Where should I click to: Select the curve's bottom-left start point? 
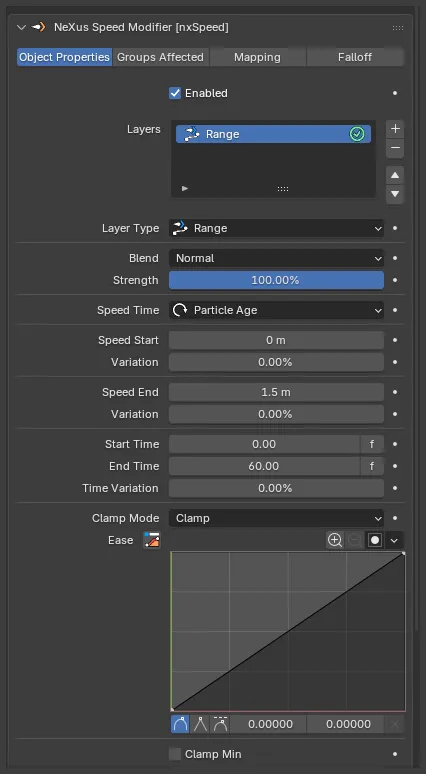point(172,709)
